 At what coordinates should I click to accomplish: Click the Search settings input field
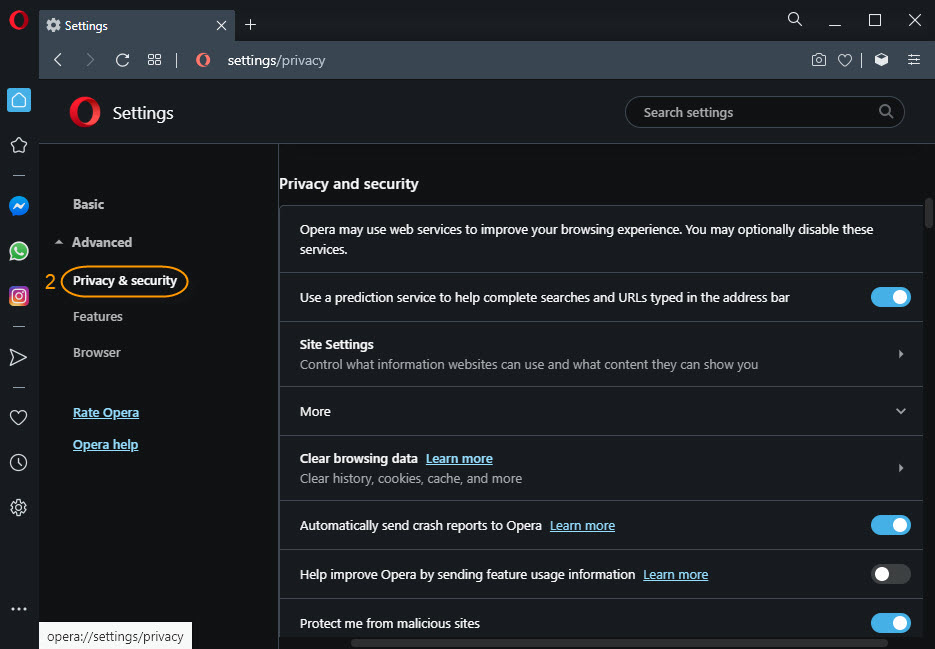[764, 112]
